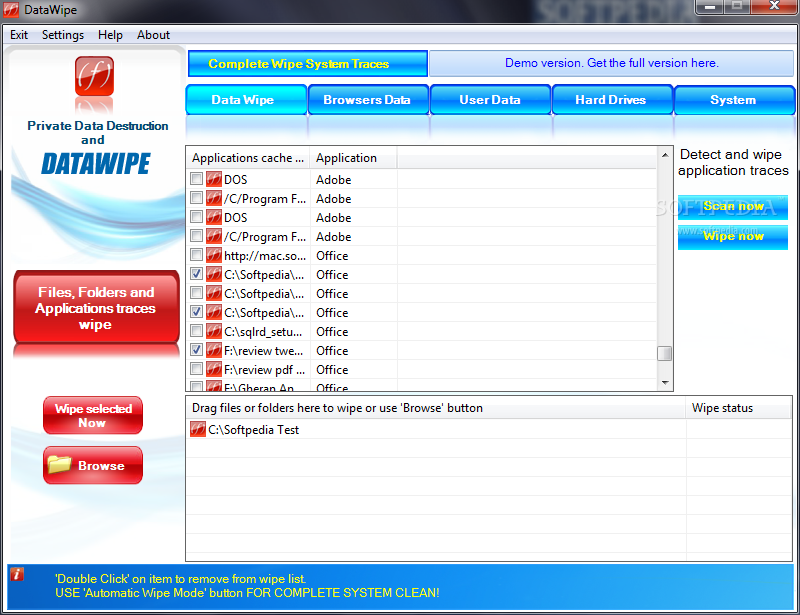The width and height of the screenshot is (800, 615).
Task: Select the C:\sqlrd_setu... row text
Action: (263, 331)
